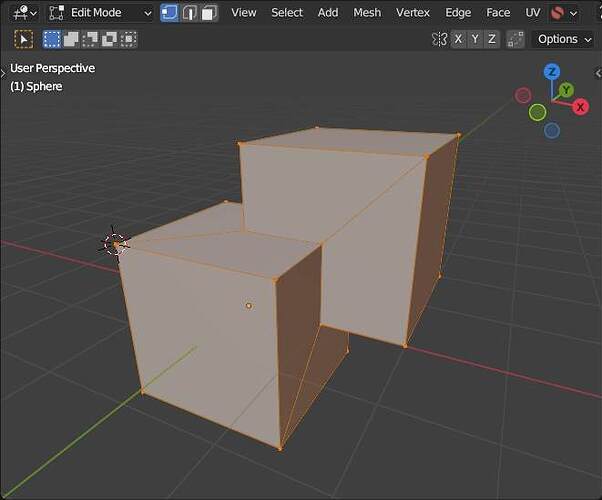Viewport: 602px width, 500px height.
Task: Open the Vertex menu
Action: coord(413,13)
